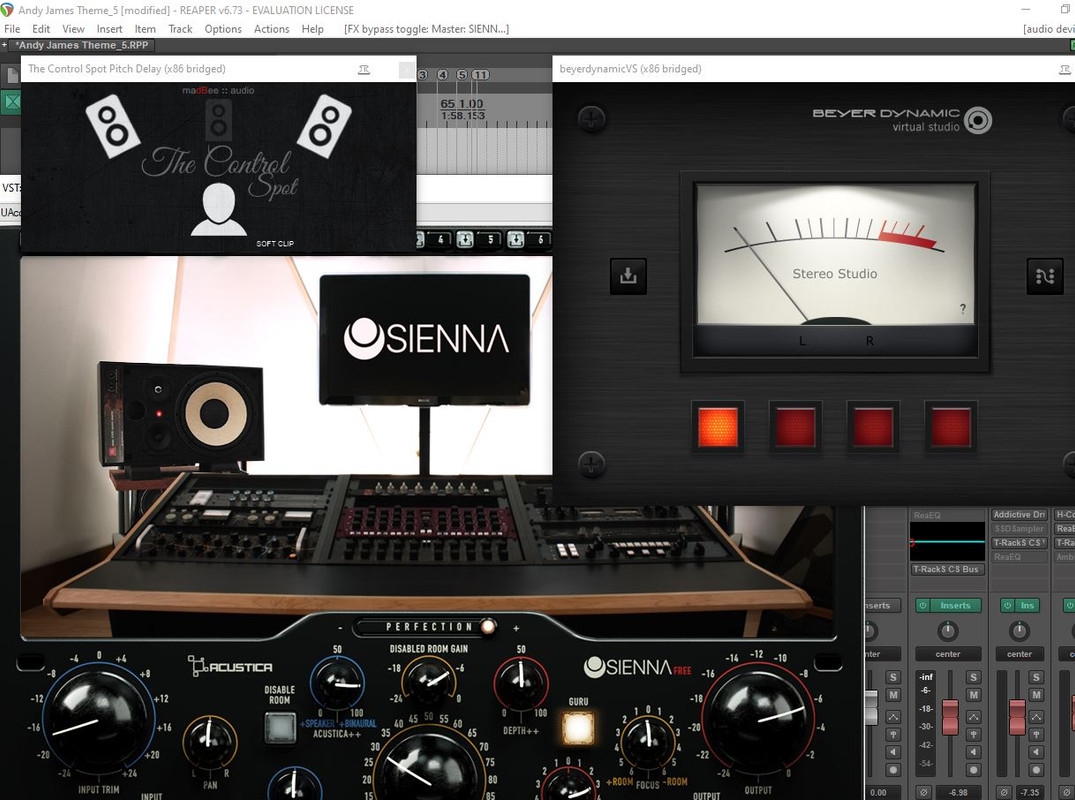Select the Andy James Theme_5.RPP project tab
1075x800 pixels.
pos(83,45)
